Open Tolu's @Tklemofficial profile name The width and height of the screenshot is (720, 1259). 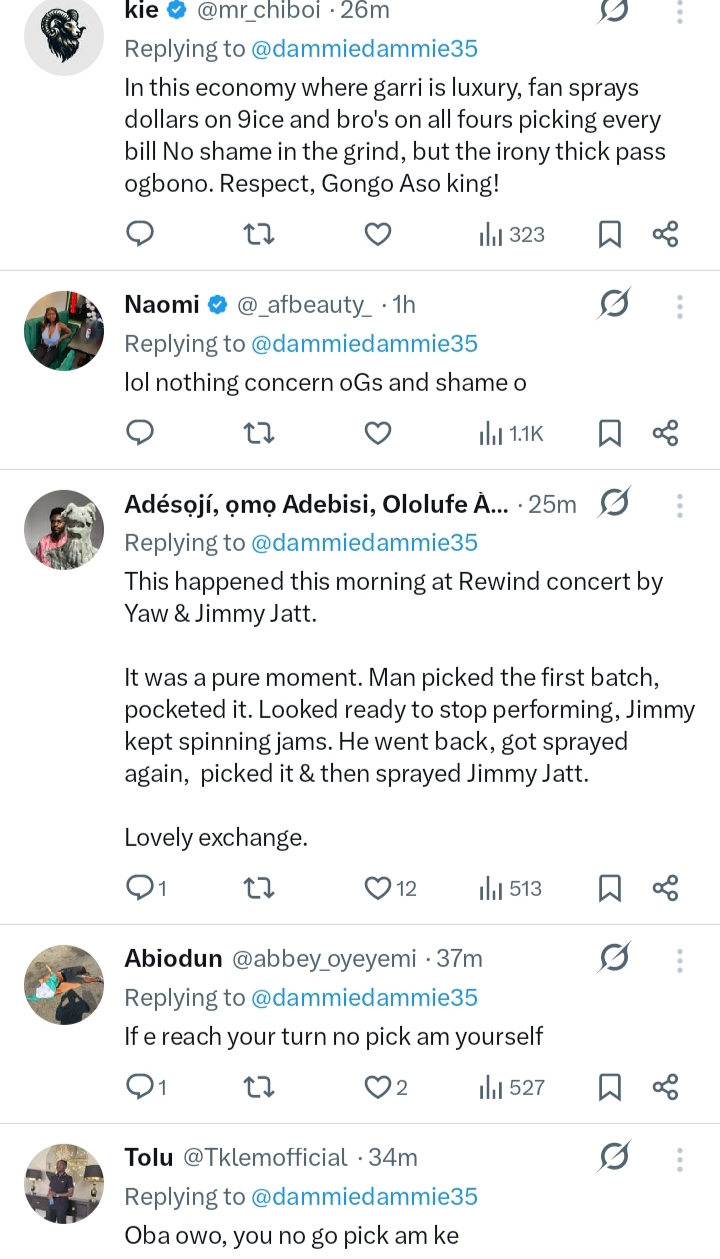tap(264, 1158)
